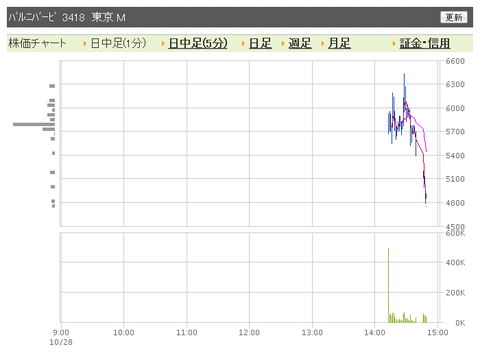480x364 pixels.
Task: Click the 5100 price axis label
Action: point(455,179)
